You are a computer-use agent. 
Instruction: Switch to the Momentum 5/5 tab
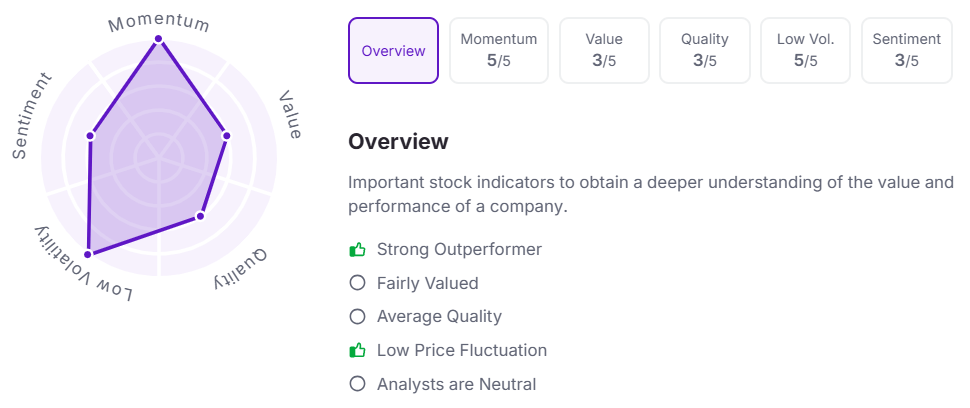499,50
